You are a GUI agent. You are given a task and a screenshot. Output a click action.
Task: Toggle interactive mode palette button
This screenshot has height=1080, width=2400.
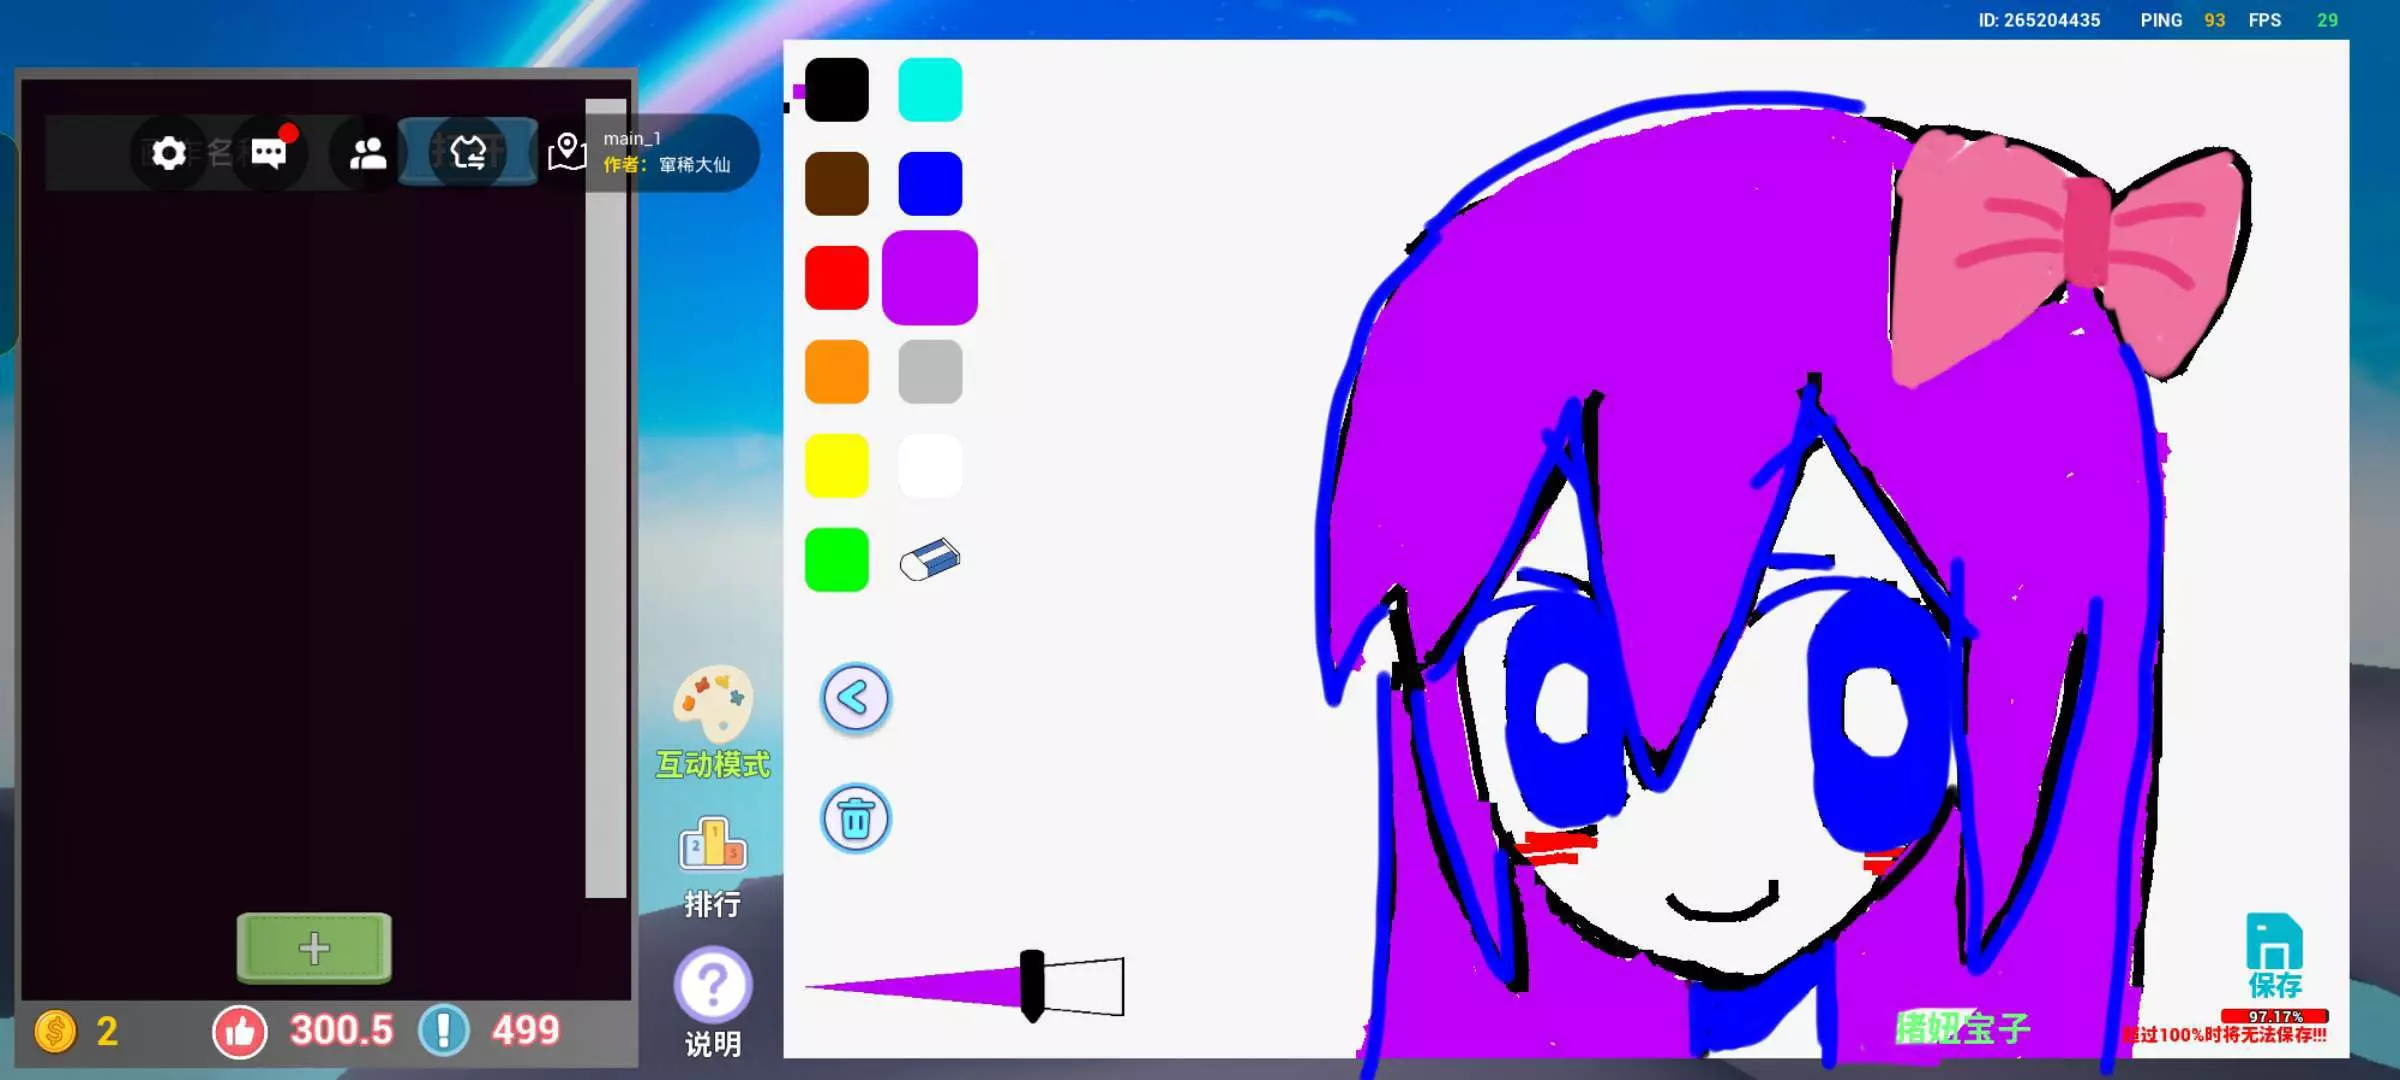pyautogui.click(x=713, y=705)
